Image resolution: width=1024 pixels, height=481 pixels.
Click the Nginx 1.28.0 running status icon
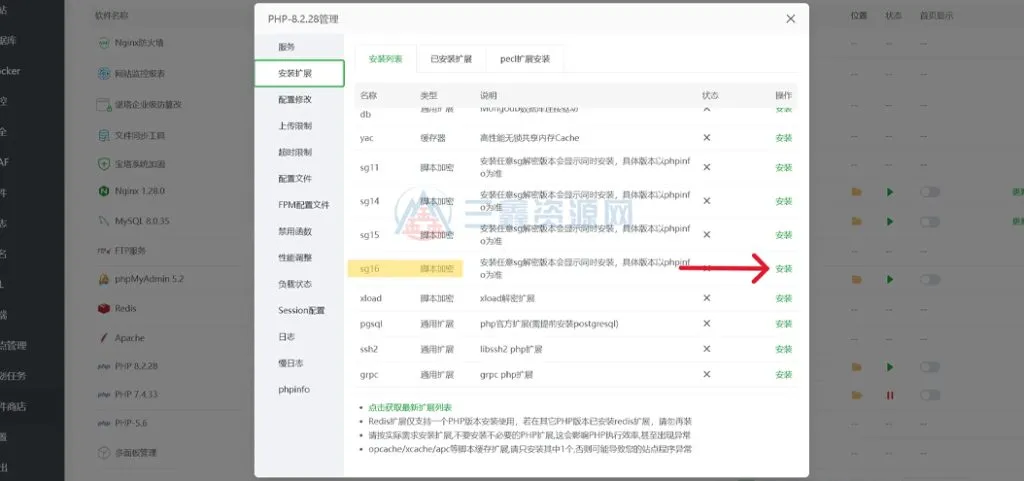coord(889,192)
